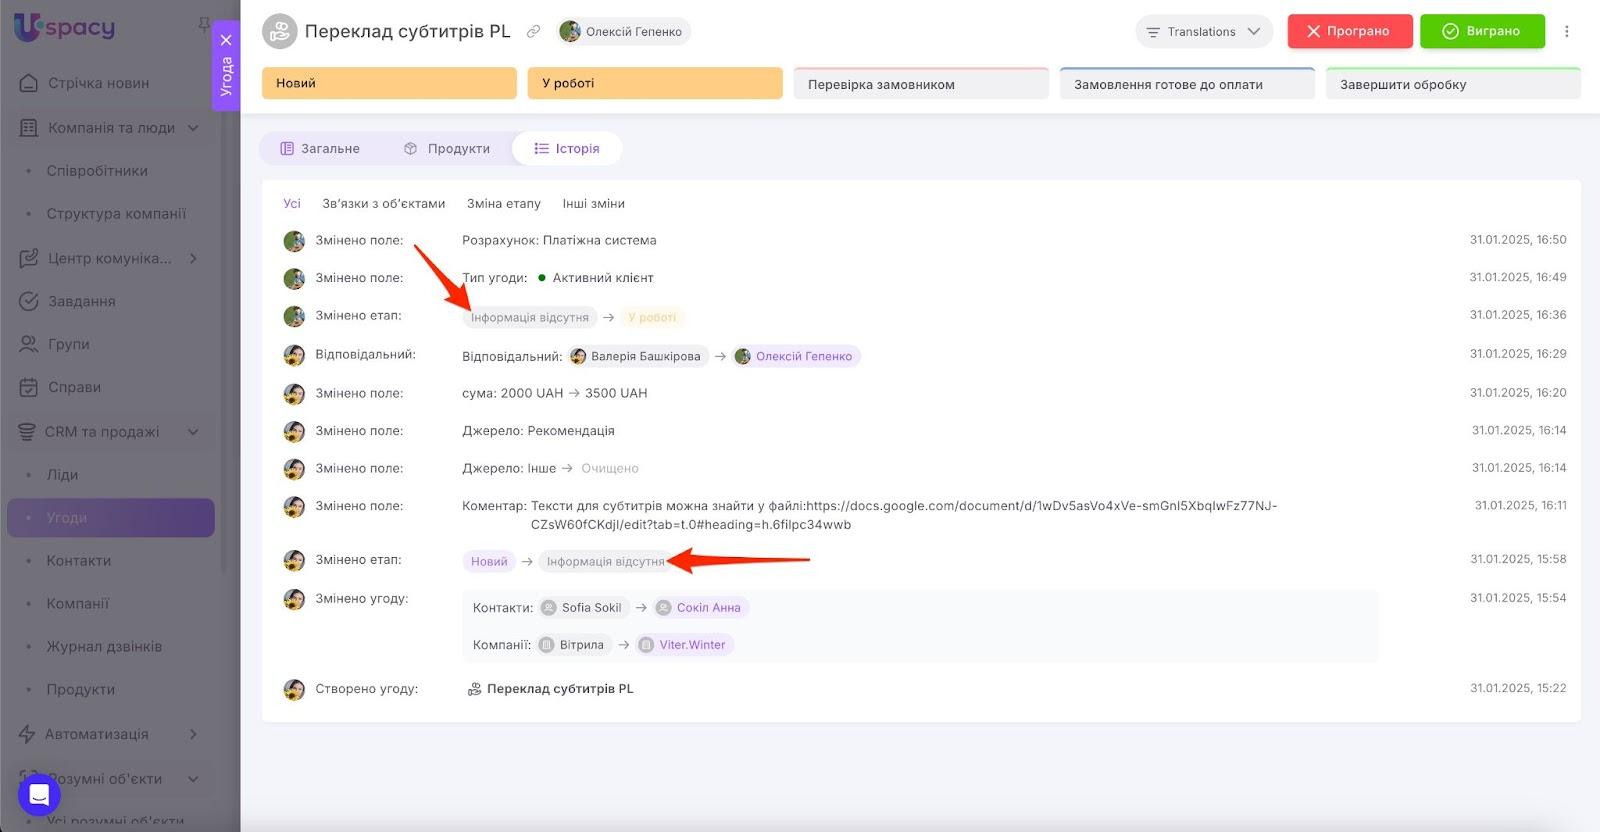The width and height of the screenshot is (1600, 832).
Task: Click the Завдання checkmark icon in sidebar
Action: pos(29,301)
